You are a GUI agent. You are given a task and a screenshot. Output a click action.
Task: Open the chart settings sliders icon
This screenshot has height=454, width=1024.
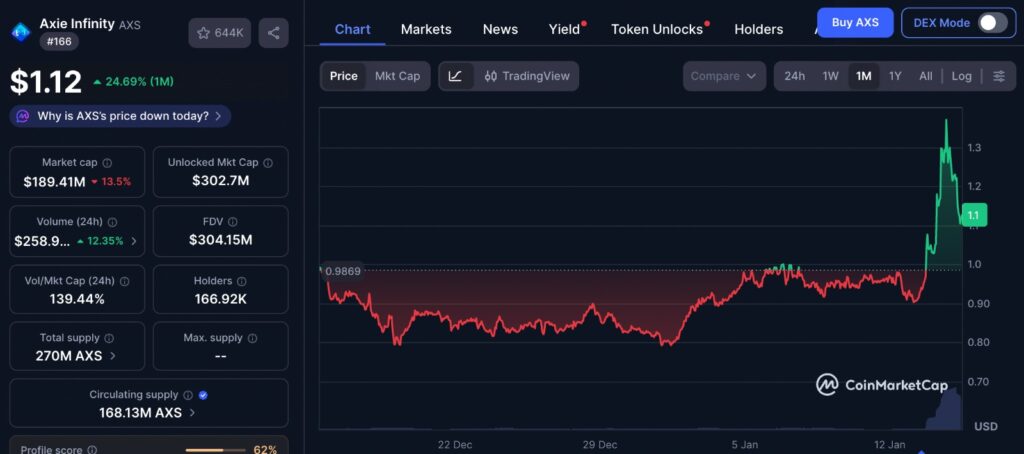tap(999, 76)
